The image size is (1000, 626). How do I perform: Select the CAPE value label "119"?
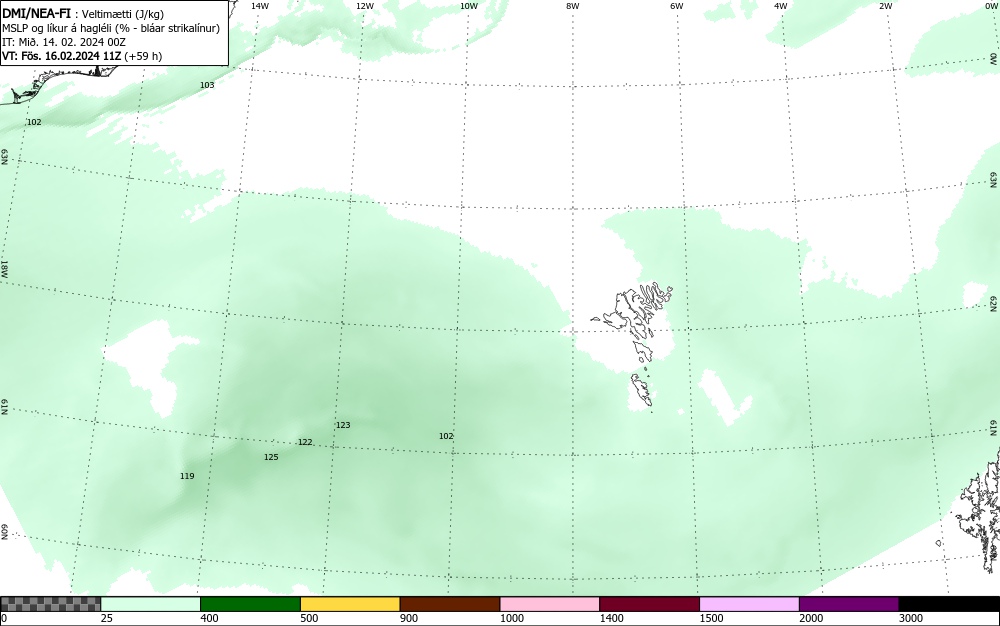[x=187, y=476]
